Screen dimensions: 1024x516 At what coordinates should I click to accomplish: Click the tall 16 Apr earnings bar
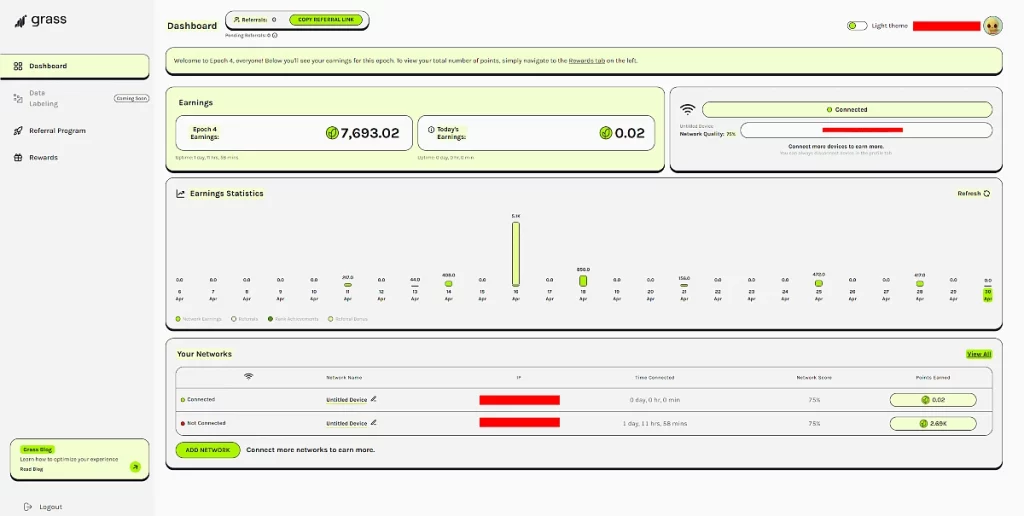point(516,254)
